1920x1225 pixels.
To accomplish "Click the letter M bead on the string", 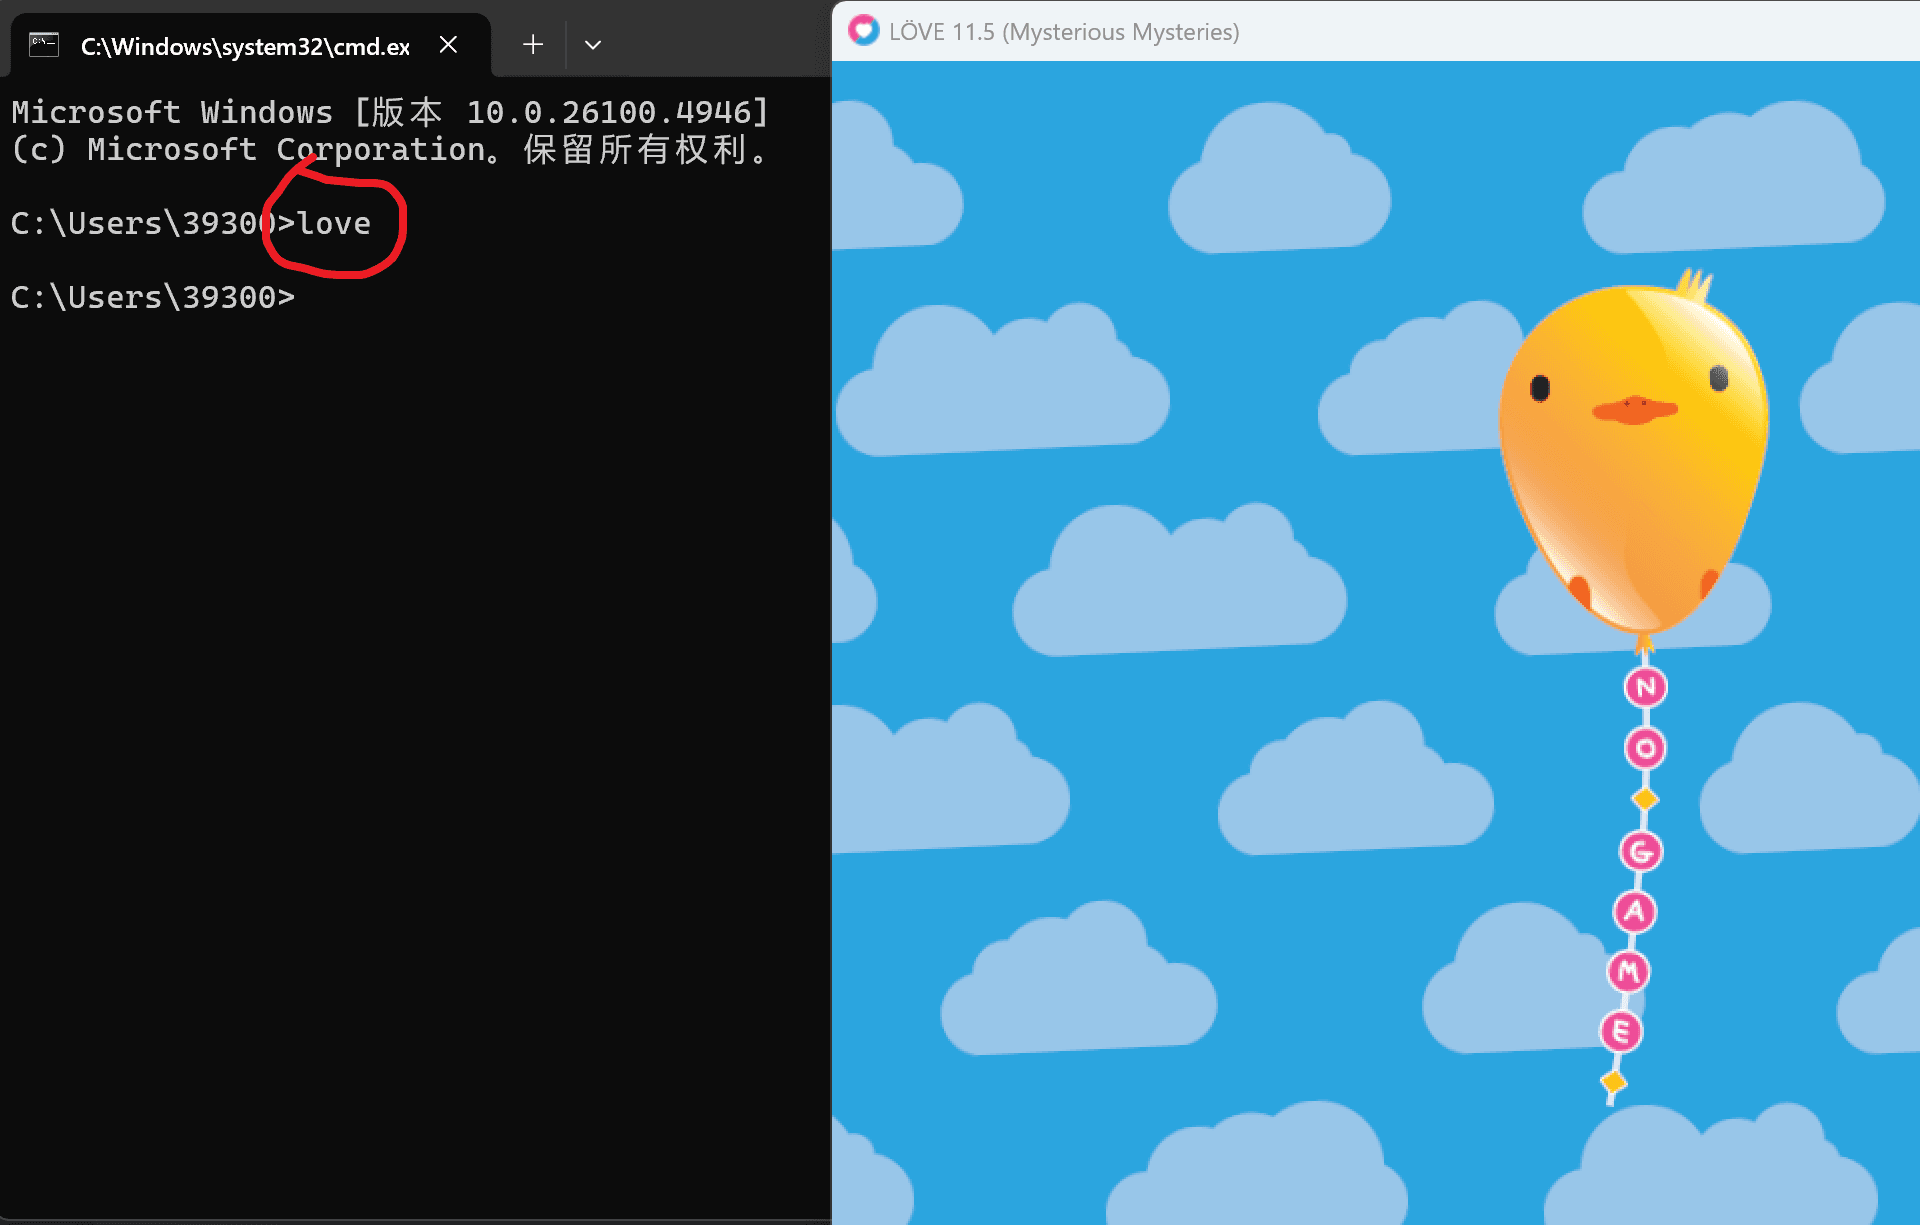I will click(1628, 971).
